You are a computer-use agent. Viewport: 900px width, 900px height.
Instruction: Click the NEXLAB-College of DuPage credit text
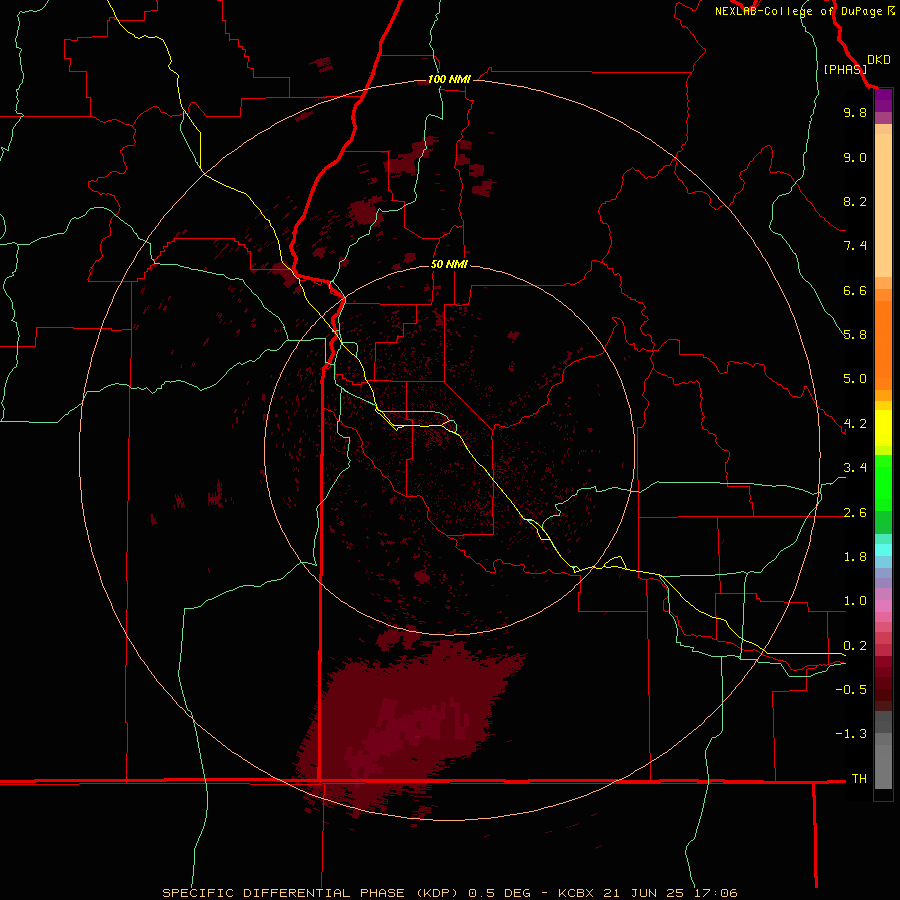tap(798, 11)
